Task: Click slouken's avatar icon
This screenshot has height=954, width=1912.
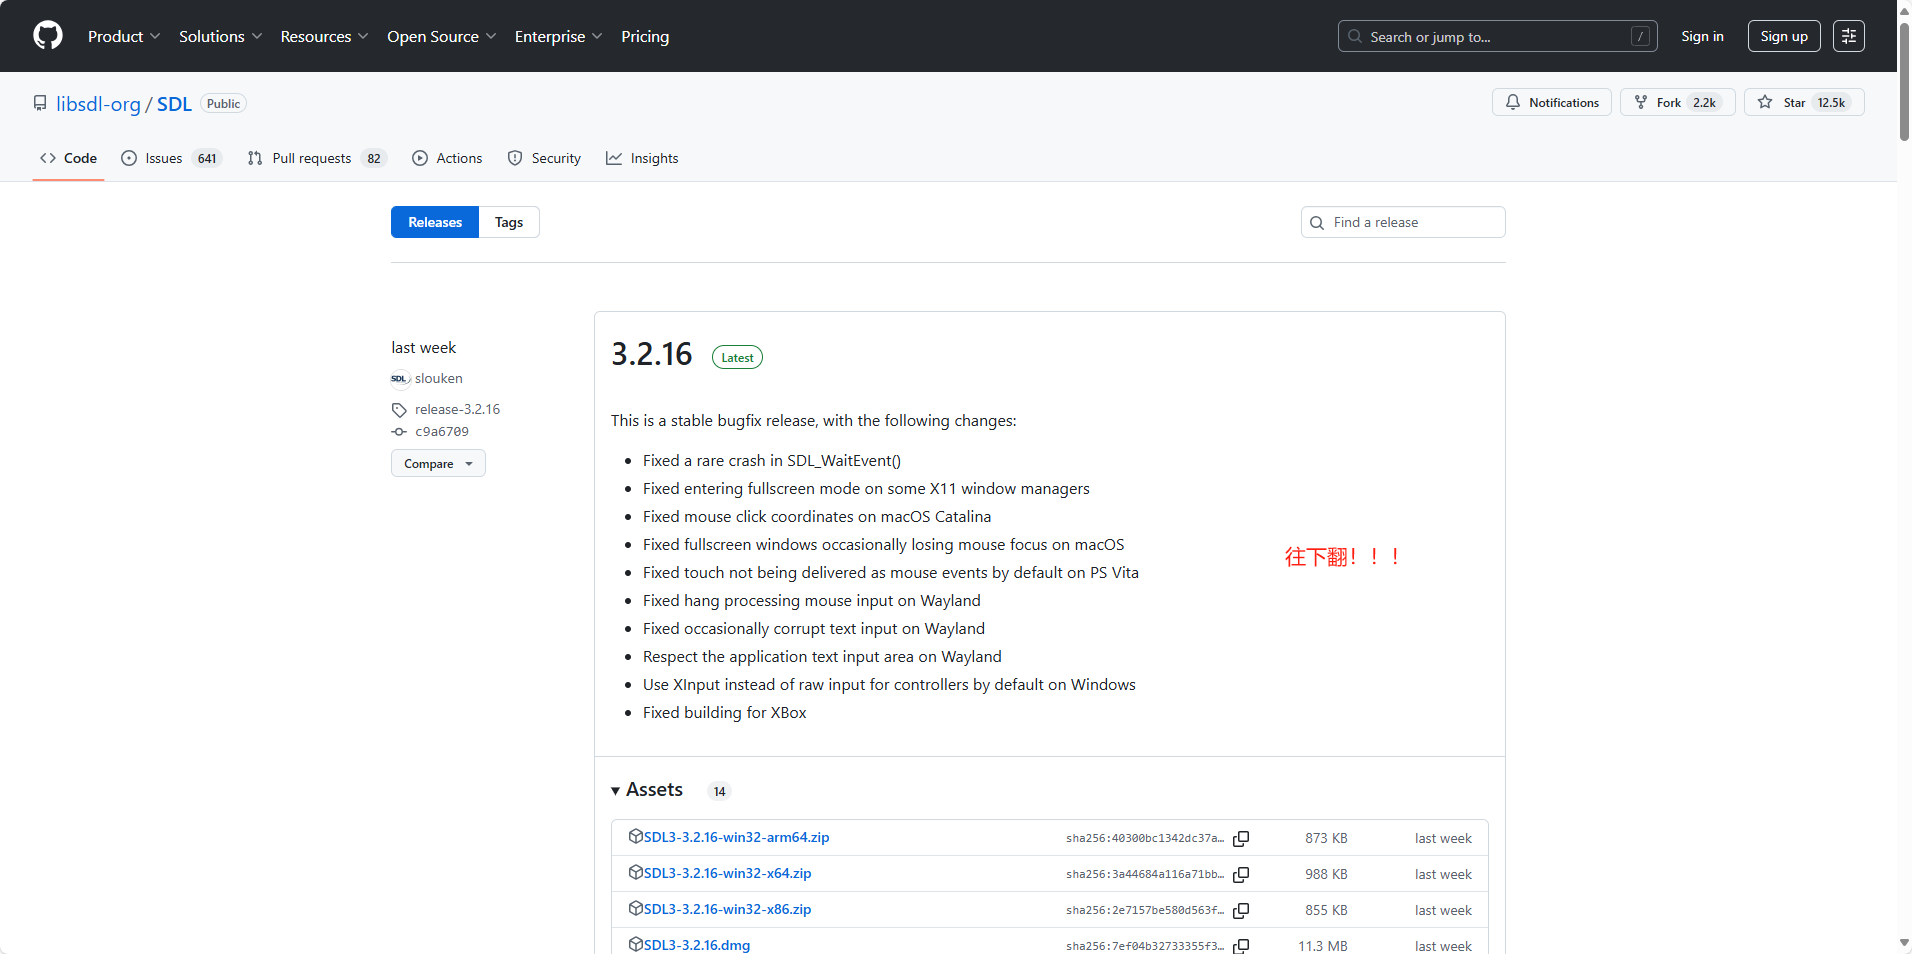Action: tap(400, 378)
